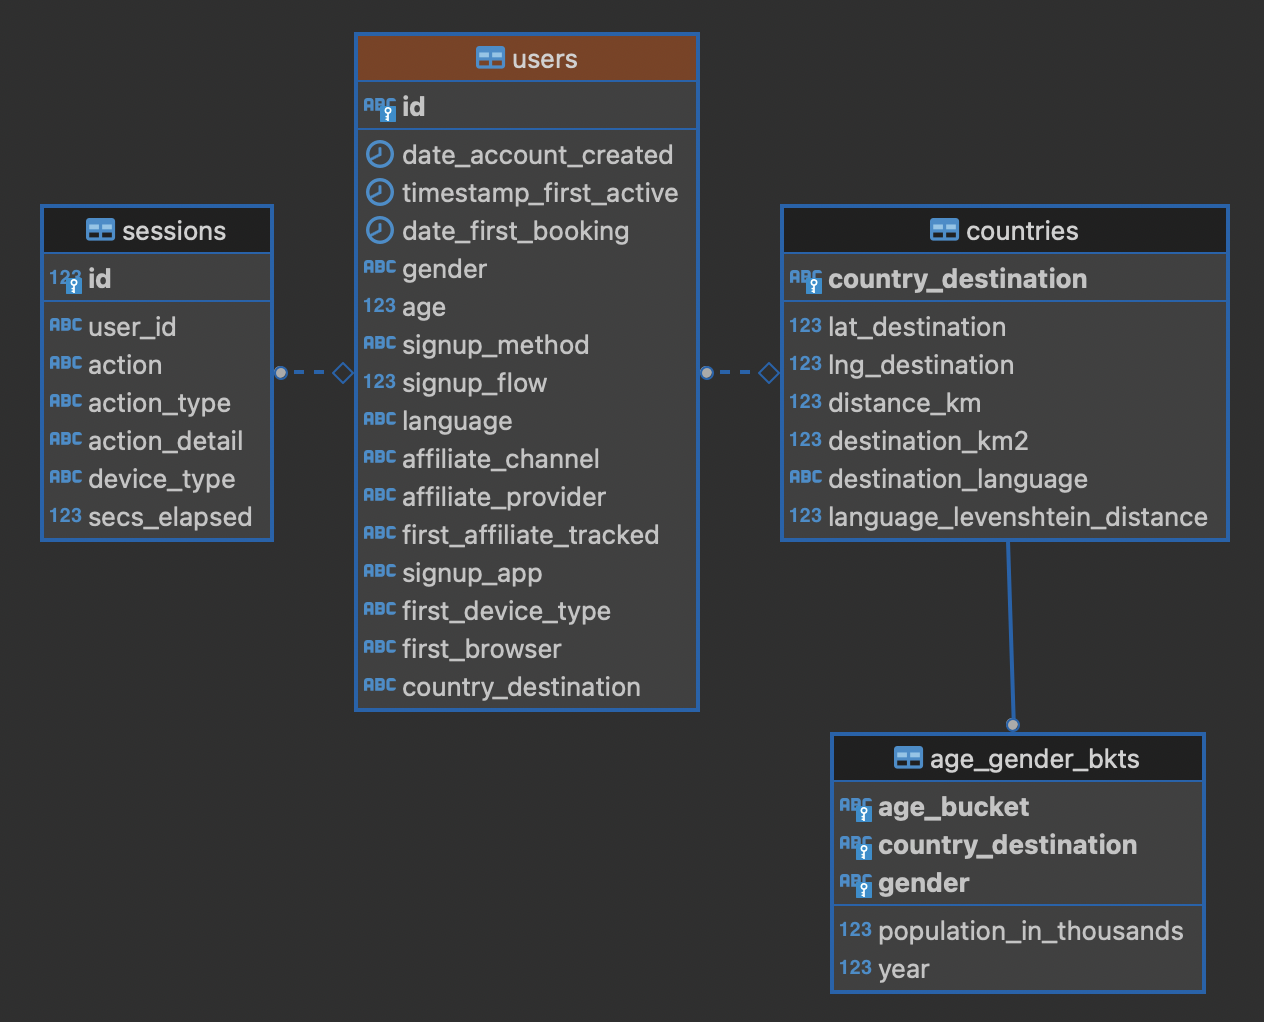
Task: Click the countries table header icon
Action: [944, 230]
